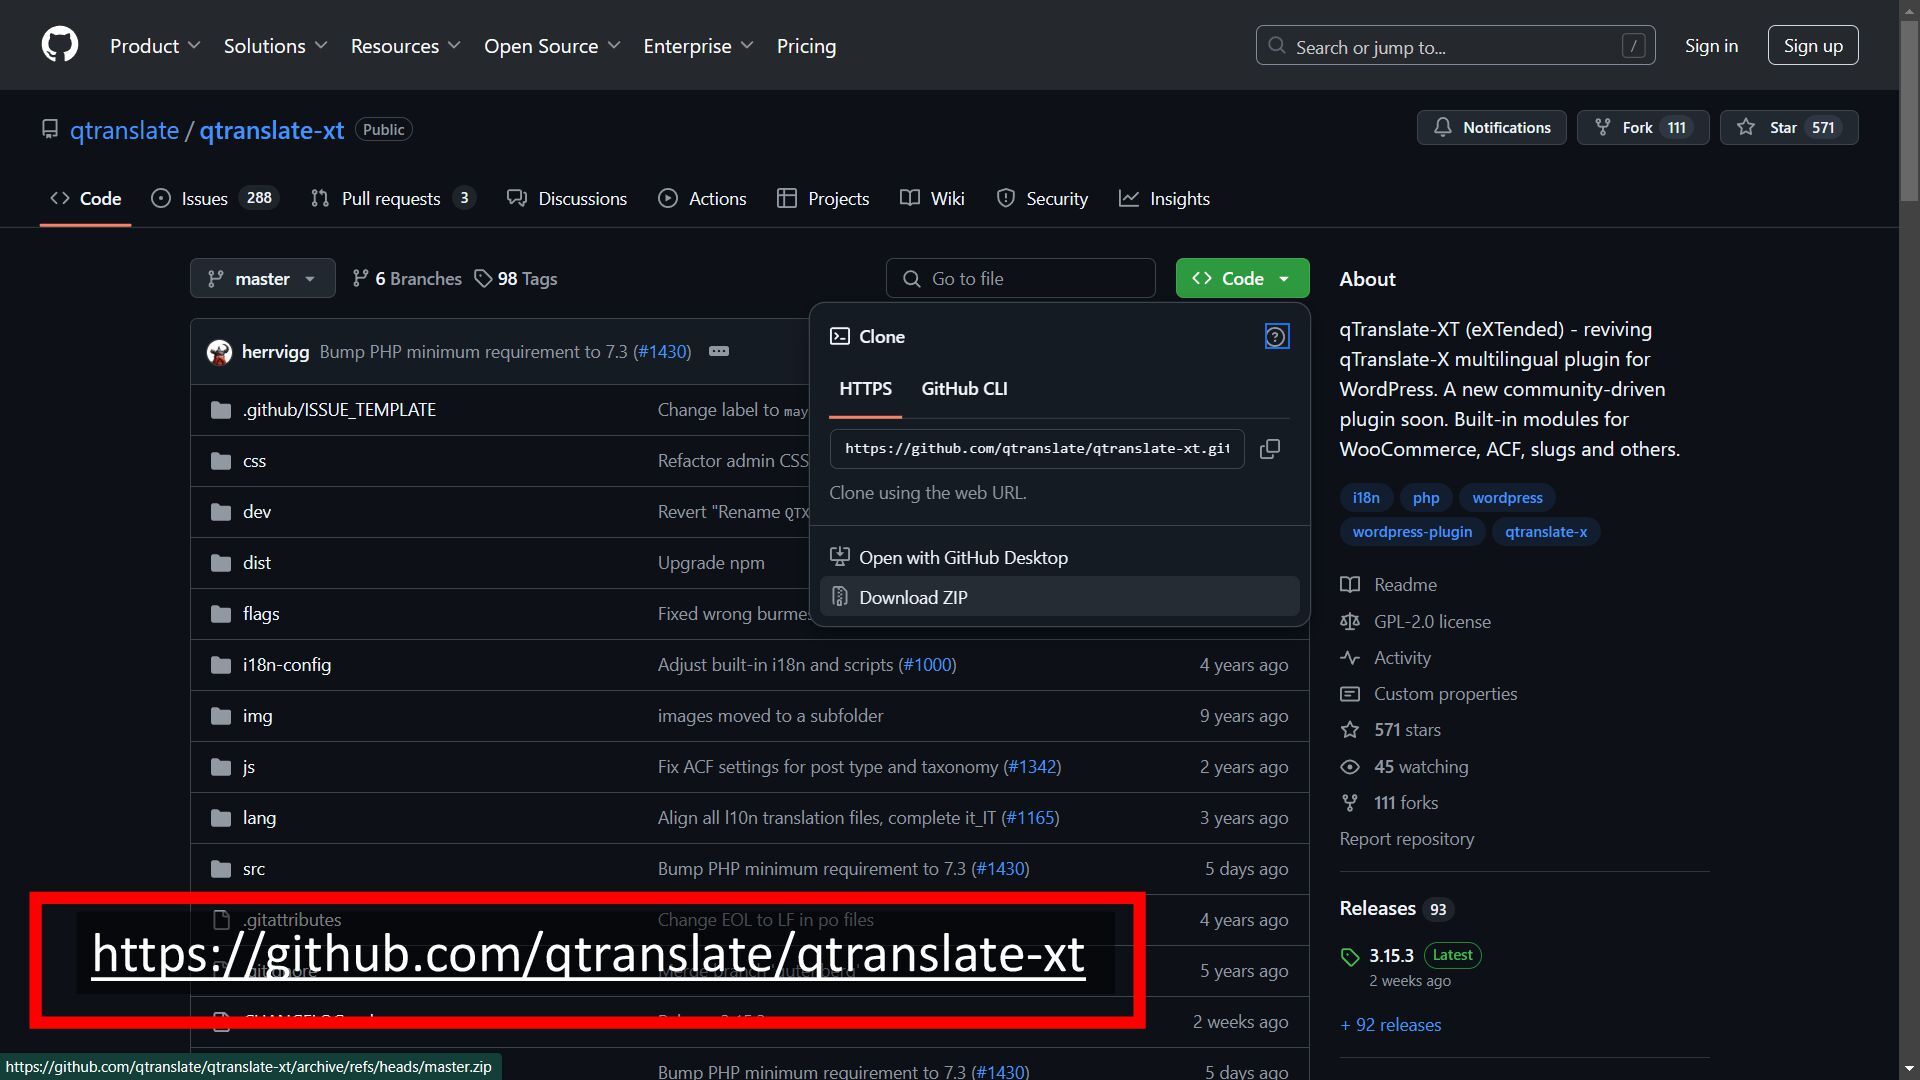Screen dimensions: 1920x1080
Task: Click the fork icon in the Fork button
Action: tap(1603, 128)
